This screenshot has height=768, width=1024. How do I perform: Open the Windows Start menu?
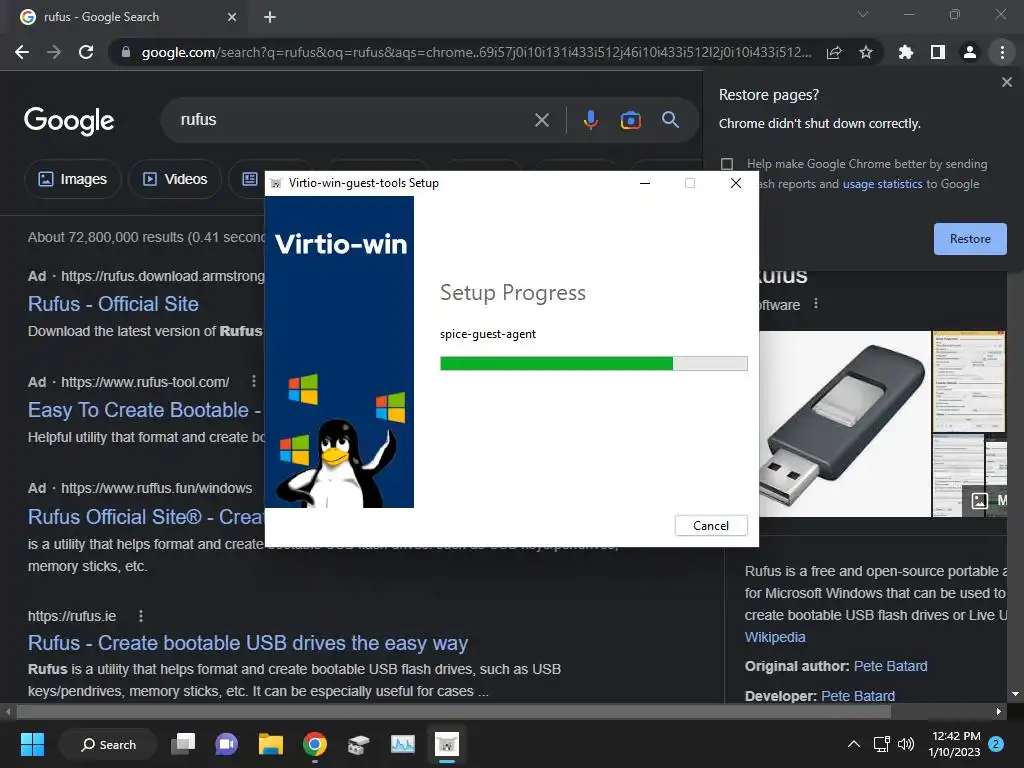tap(32, 744)
